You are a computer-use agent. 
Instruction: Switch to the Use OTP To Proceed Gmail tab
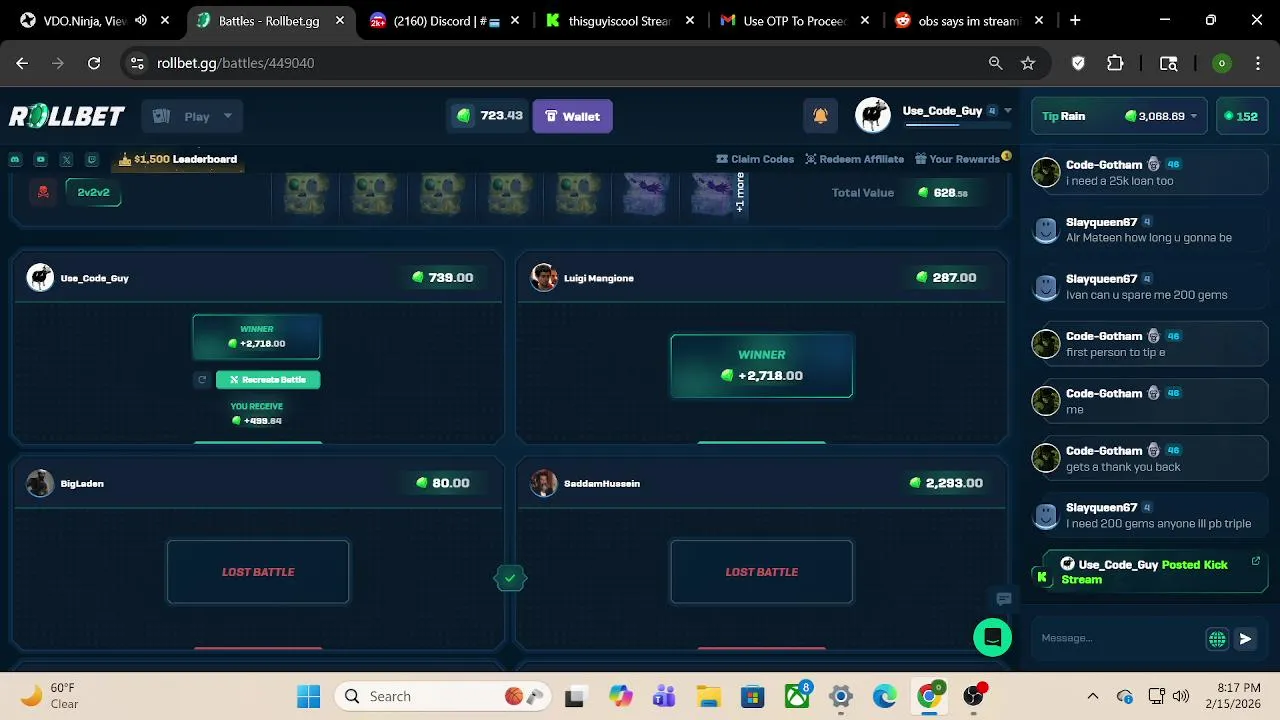point(795,20)
